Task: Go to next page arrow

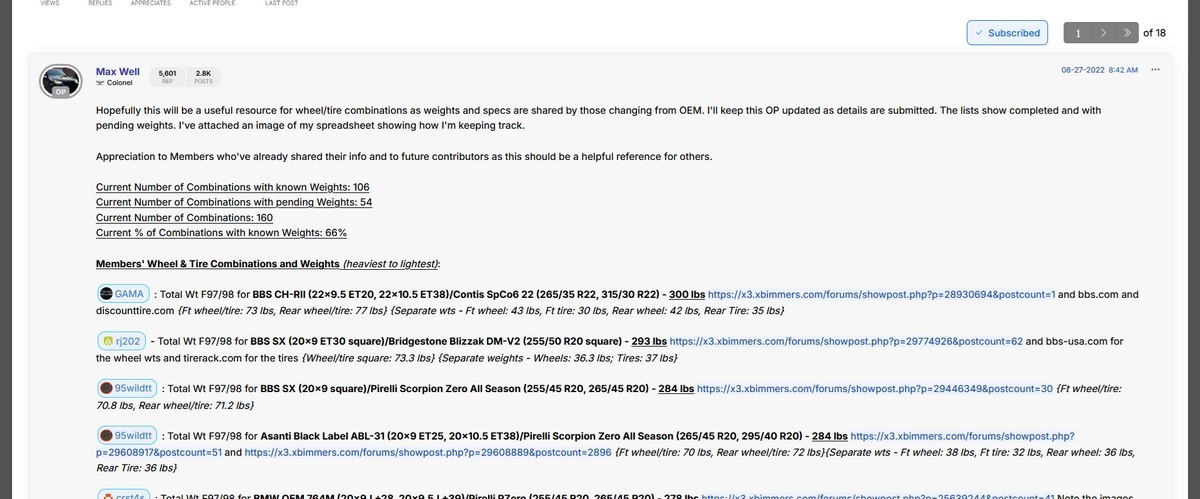Action: pos(1103,33)
